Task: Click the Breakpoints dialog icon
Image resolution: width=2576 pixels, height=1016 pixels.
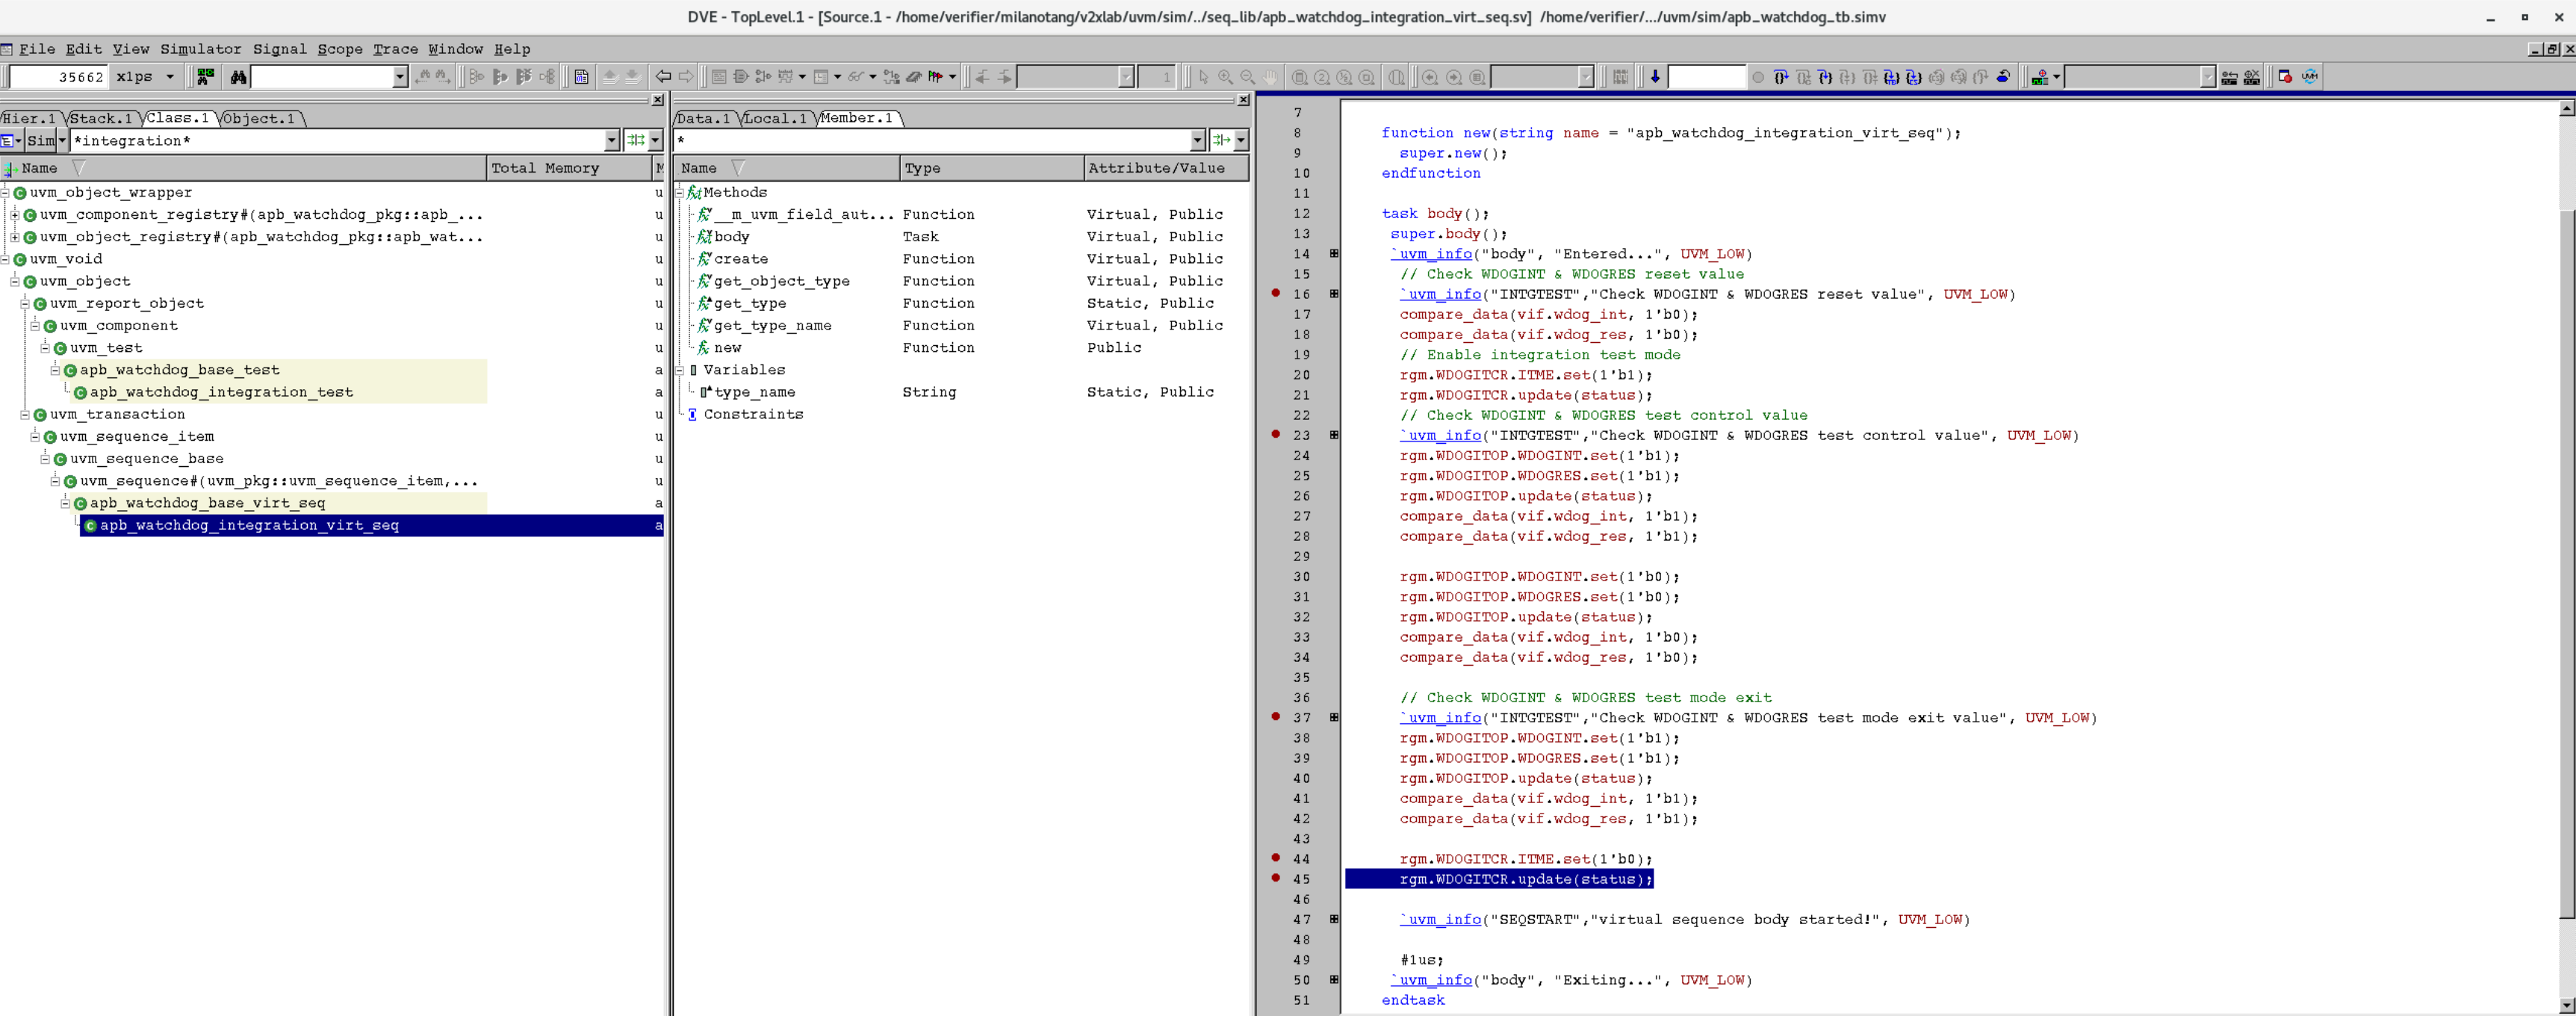Action: 2285,77
